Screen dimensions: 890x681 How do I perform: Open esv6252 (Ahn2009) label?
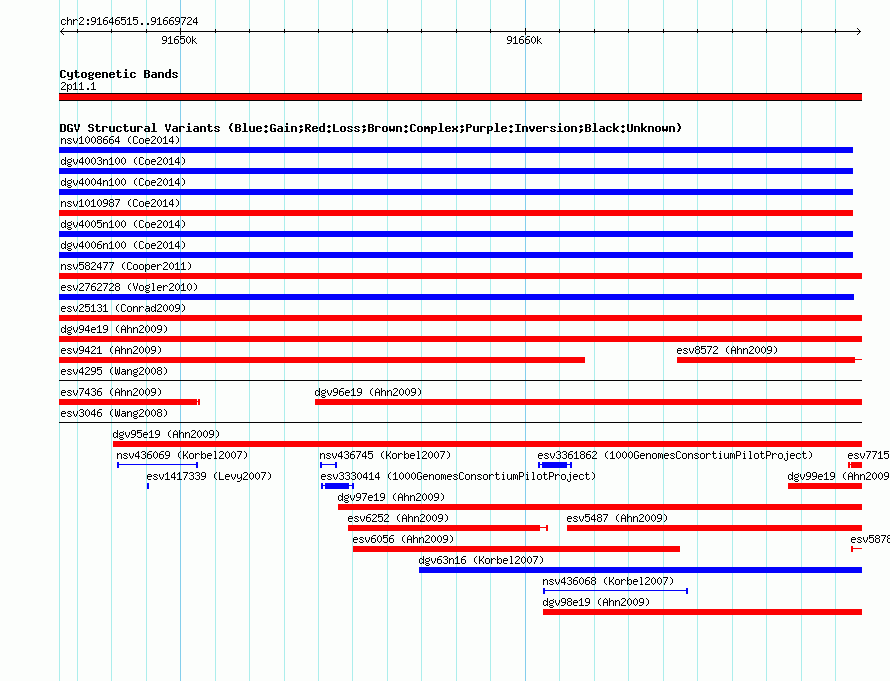398,518
